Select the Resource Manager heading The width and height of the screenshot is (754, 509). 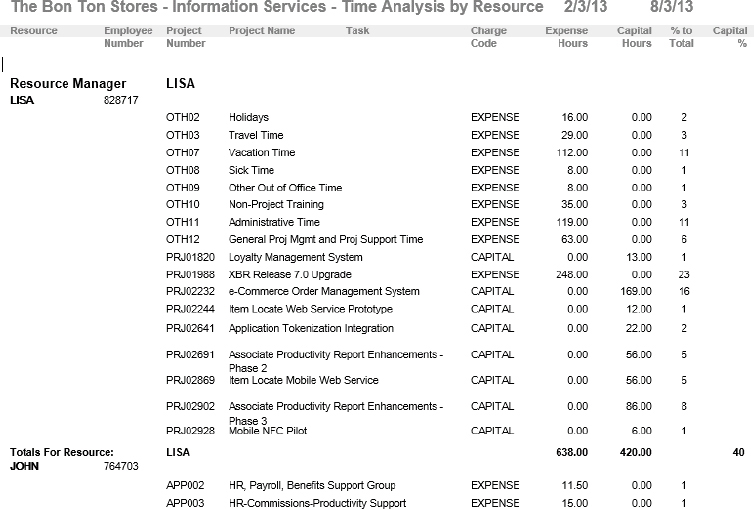pyautogui.click(x=68, y=84)
